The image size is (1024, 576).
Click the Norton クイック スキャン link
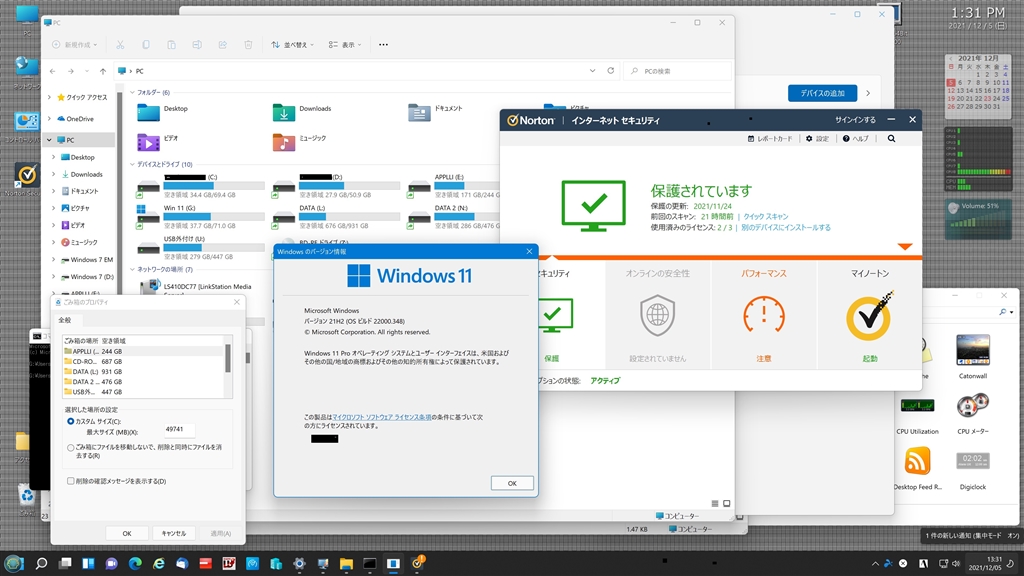tap(765, 216)
